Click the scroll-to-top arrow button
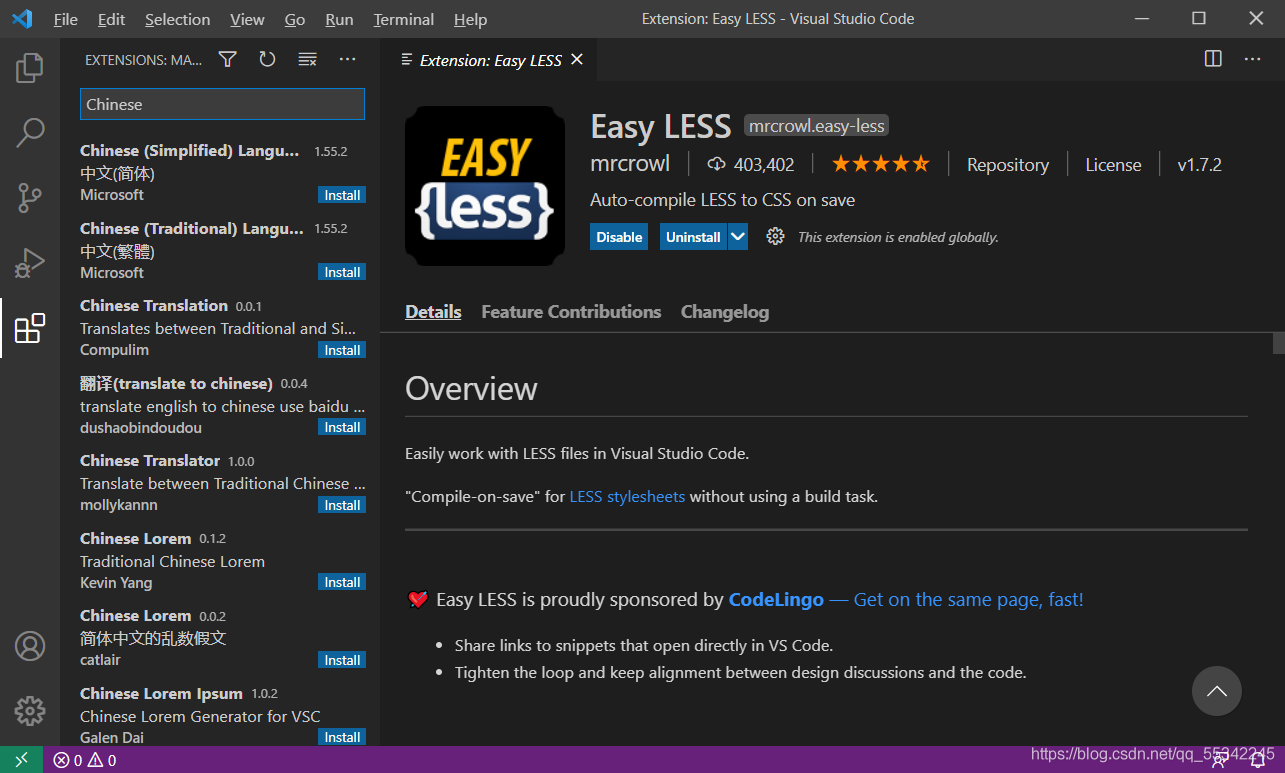Screen dimensions: 1285x773 coord(1217,691)
